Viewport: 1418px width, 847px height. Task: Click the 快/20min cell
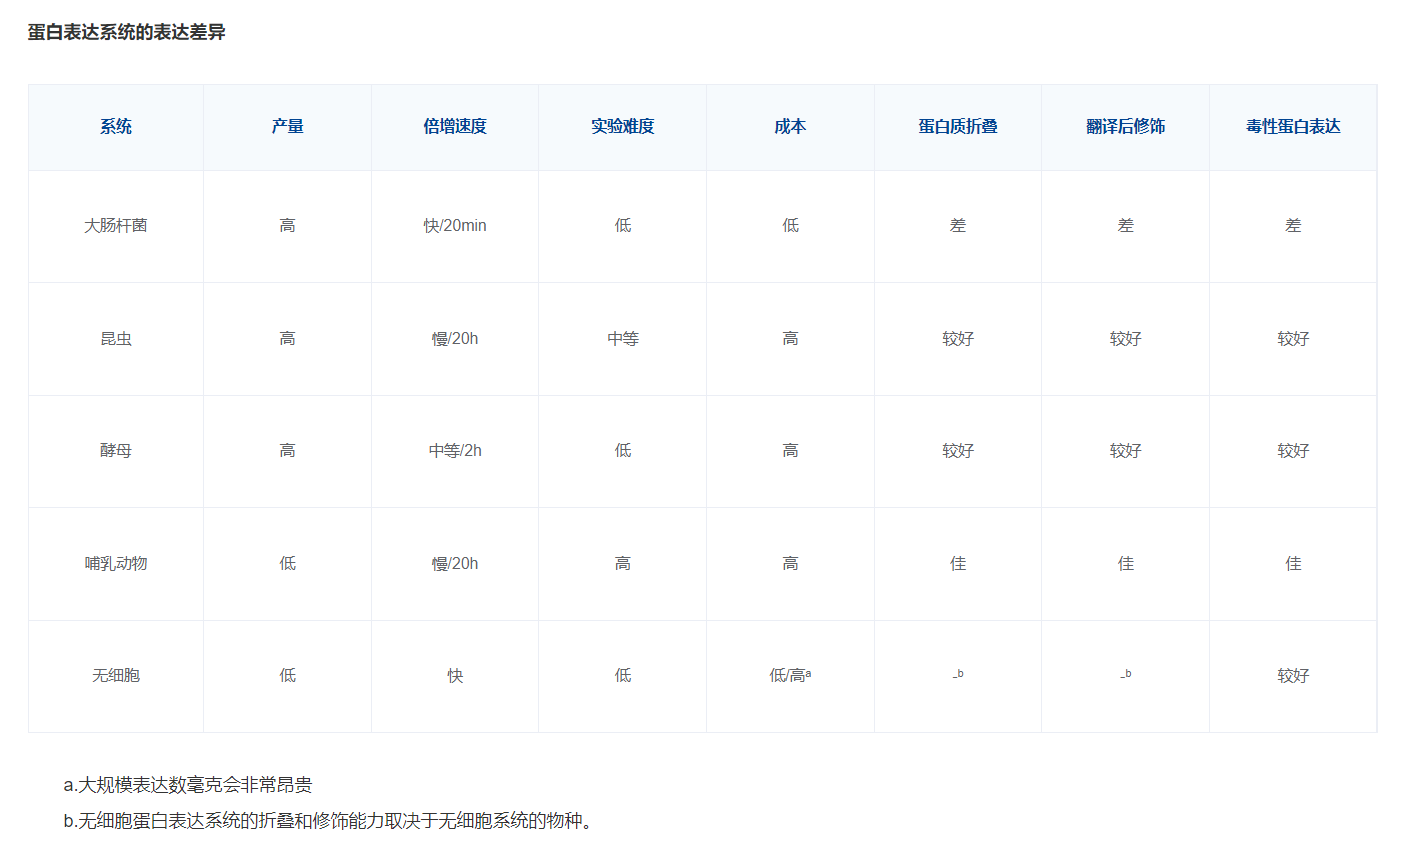pyautogui.click(x=455, y=226)
